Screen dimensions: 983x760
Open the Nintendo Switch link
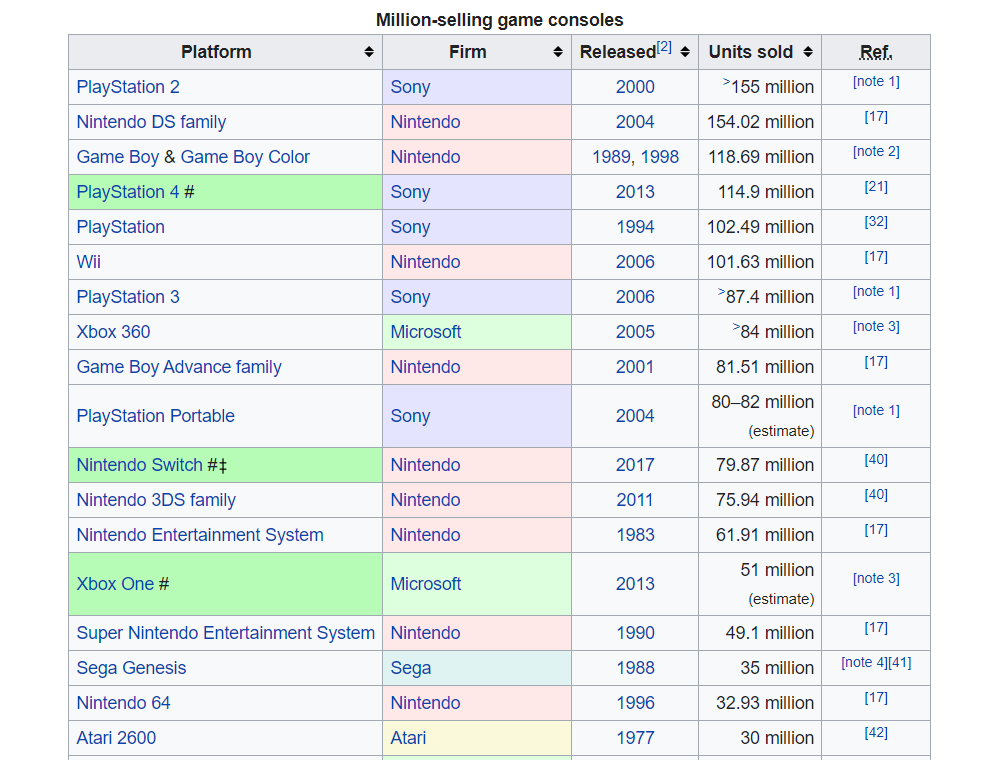click(x=139, y=465)
